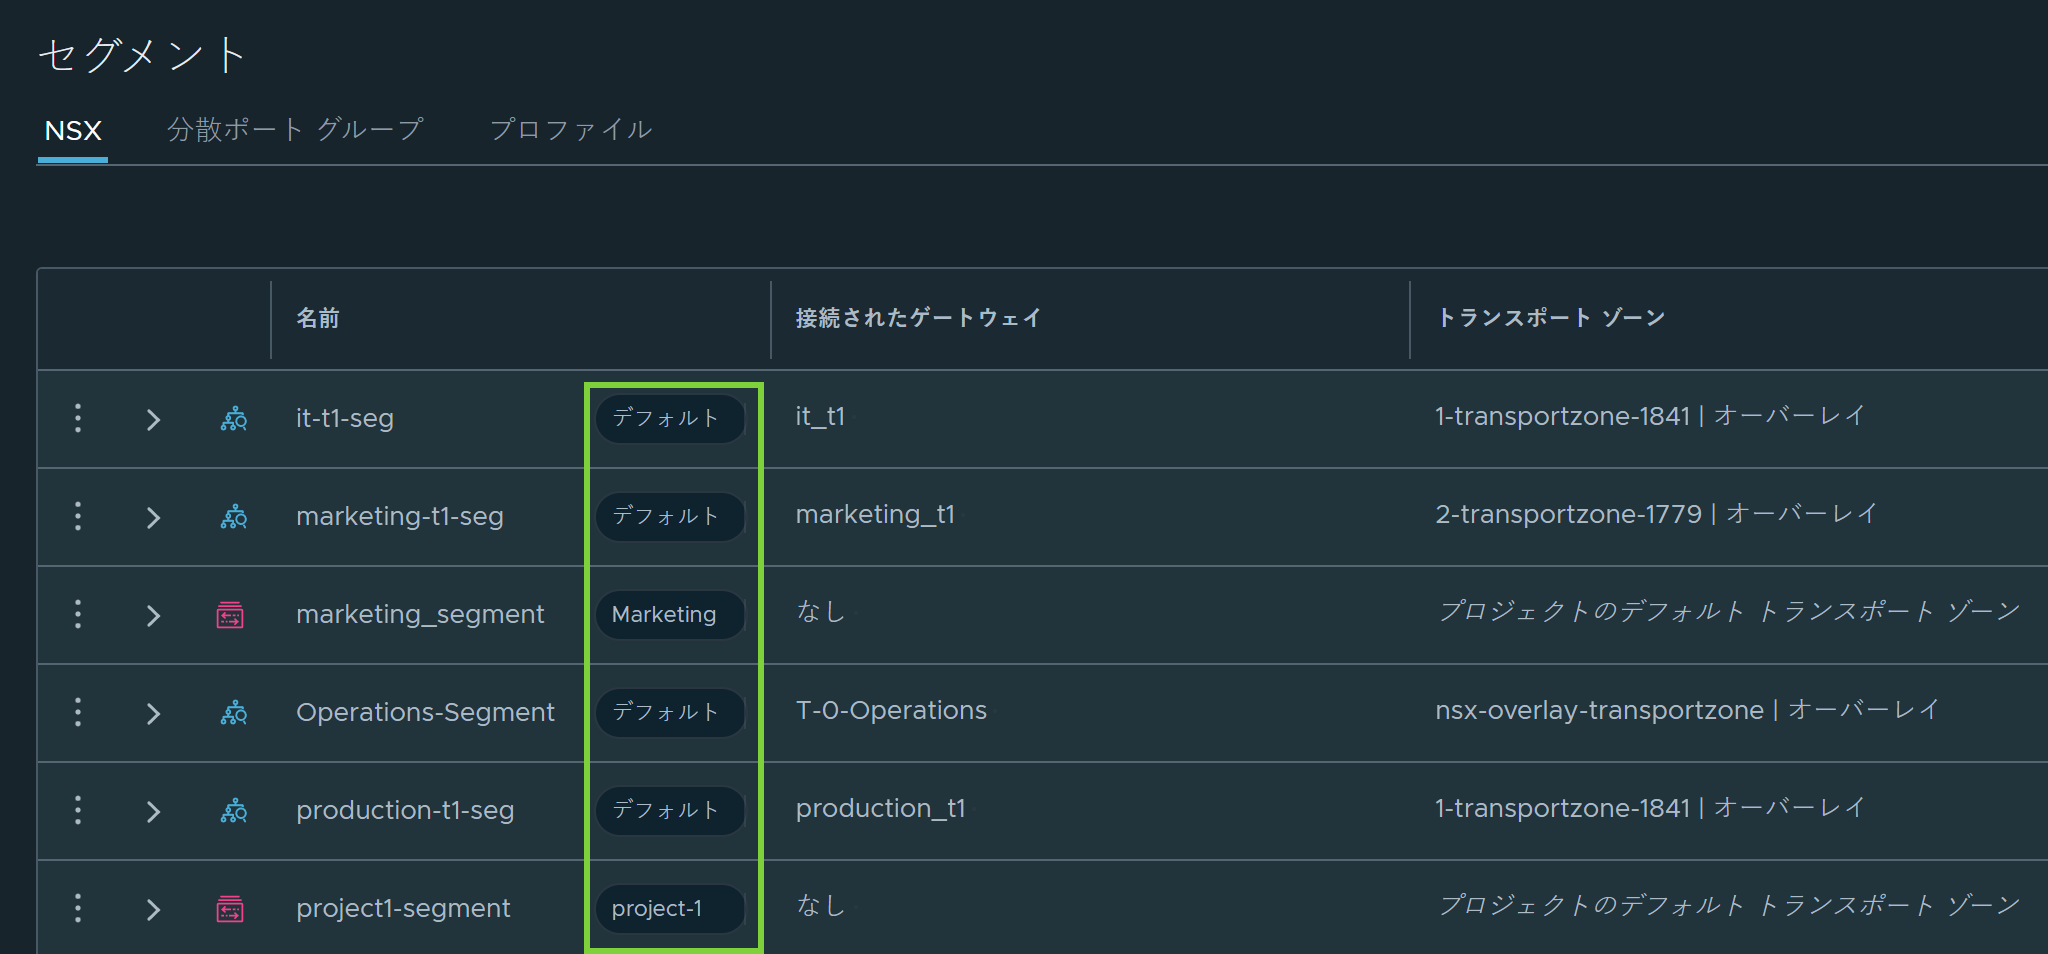Select the production-t1-seg segment name
The height and width of the screenshot is (954, 2048).
(x=405, y=810)
